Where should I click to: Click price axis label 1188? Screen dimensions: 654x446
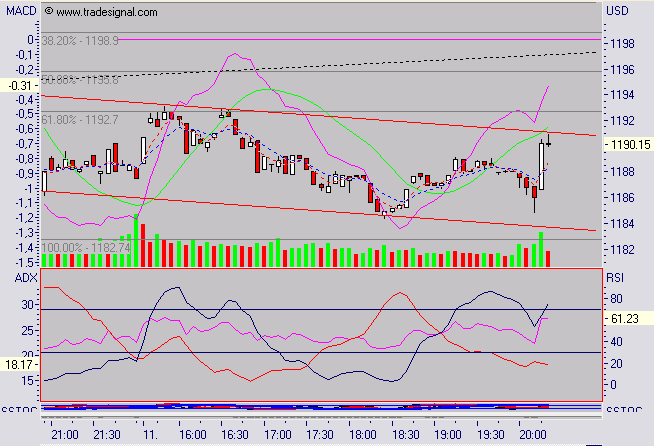[x=622, y=171]
